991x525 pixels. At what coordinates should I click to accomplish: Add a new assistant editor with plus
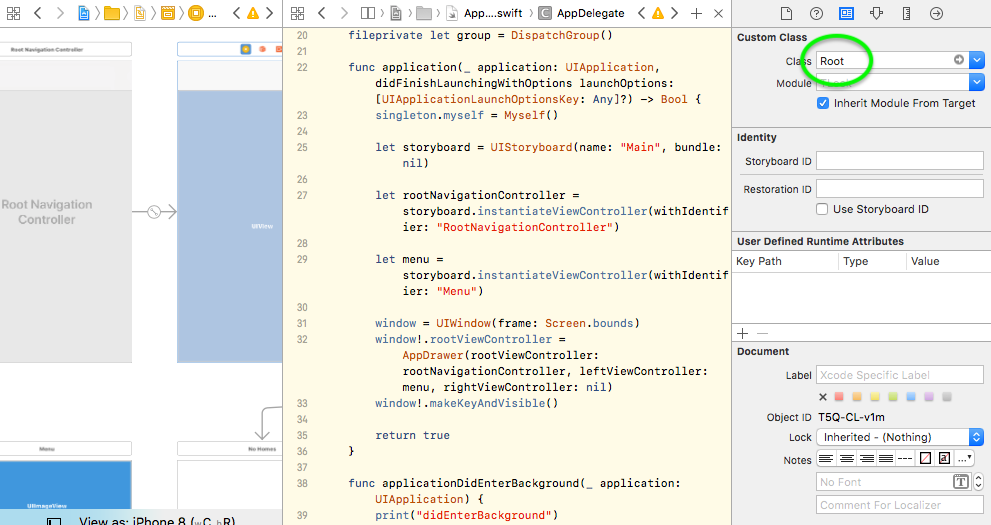[x=696, y=13]
